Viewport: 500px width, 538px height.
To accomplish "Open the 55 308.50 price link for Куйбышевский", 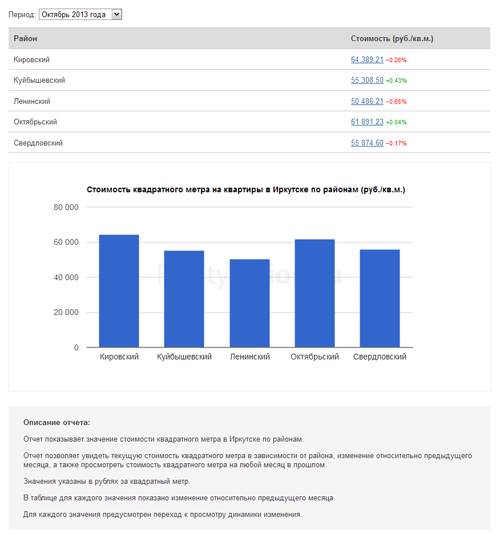I will [367, 80].
